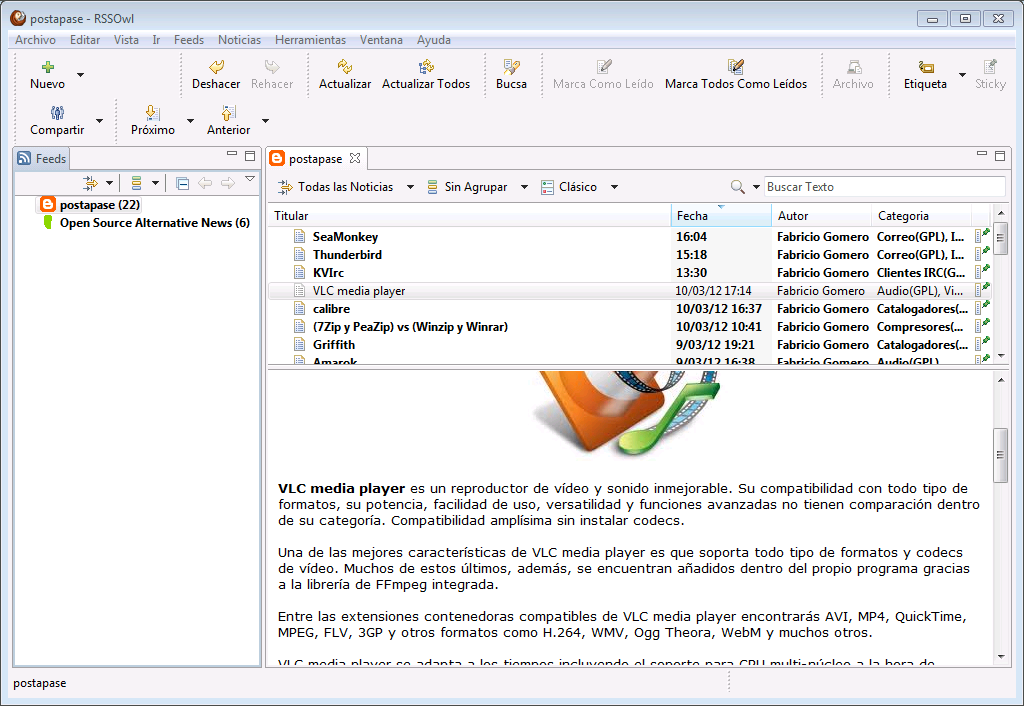
Task: Click the Rehacer redo icon
Action: [x=272, y=67]
